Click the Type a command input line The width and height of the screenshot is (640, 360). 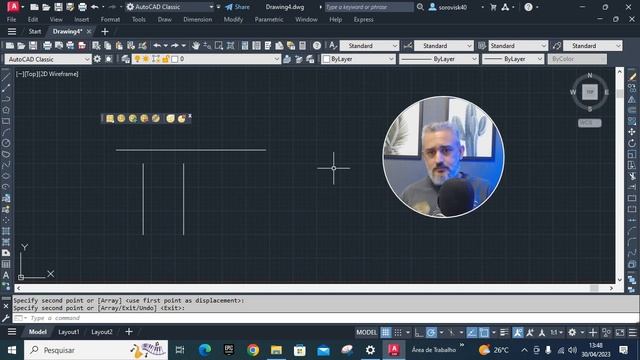point(325,318)
